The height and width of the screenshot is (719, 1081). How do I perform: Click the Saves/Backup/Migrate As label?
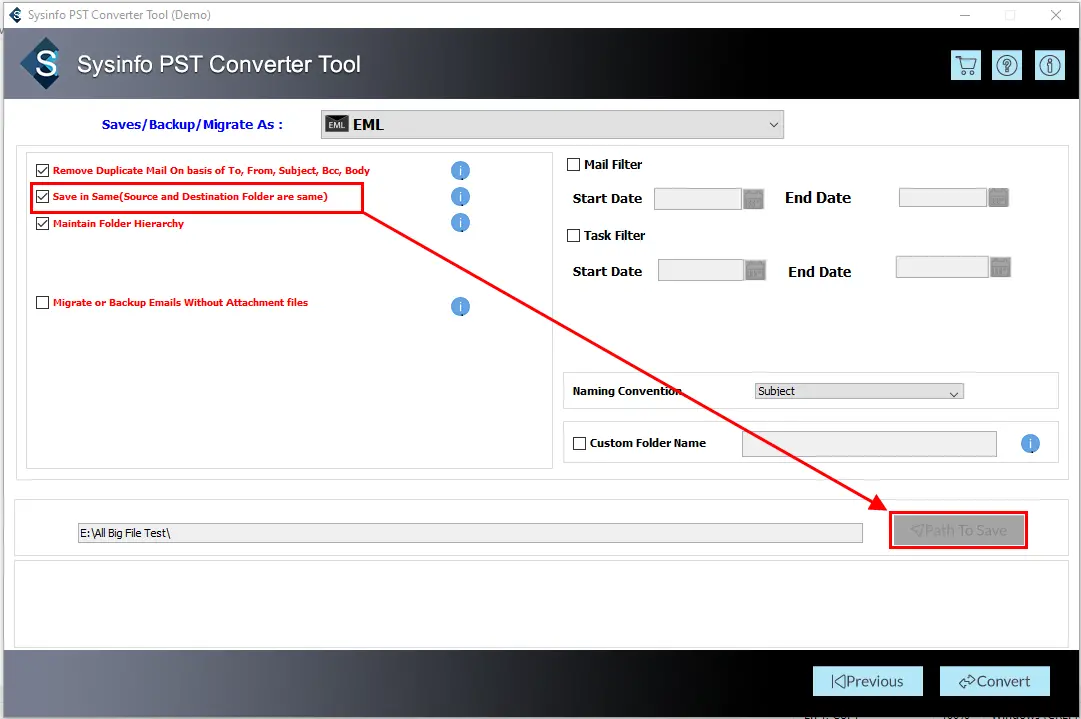[x=192, y=125]
